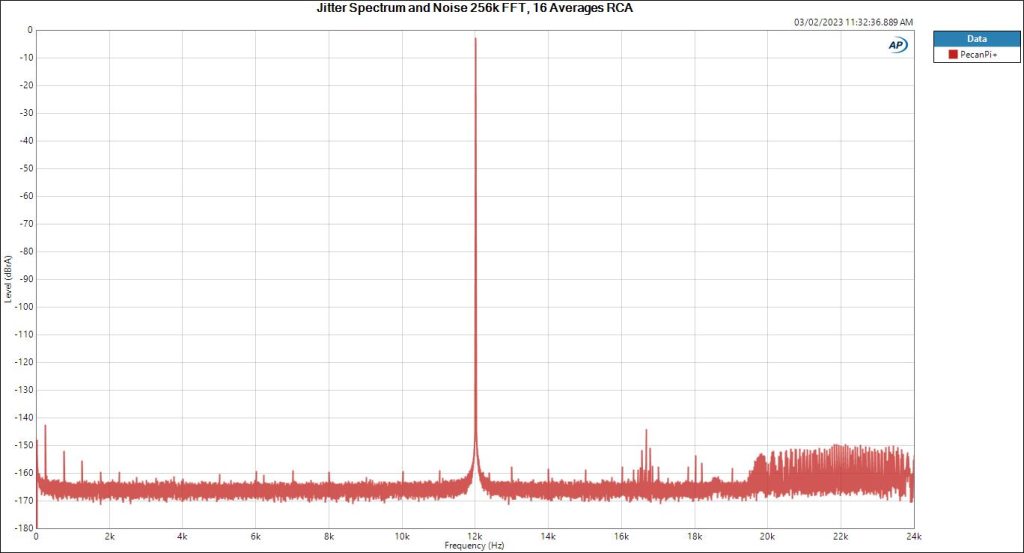Click the raised noise band near 22k

[x=840, y=465]
